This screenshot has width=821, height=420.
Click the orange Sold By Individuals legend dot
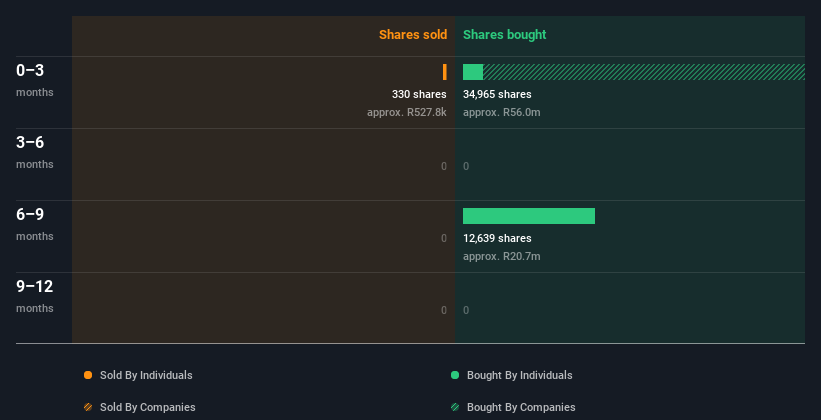[x=88, y=375]
